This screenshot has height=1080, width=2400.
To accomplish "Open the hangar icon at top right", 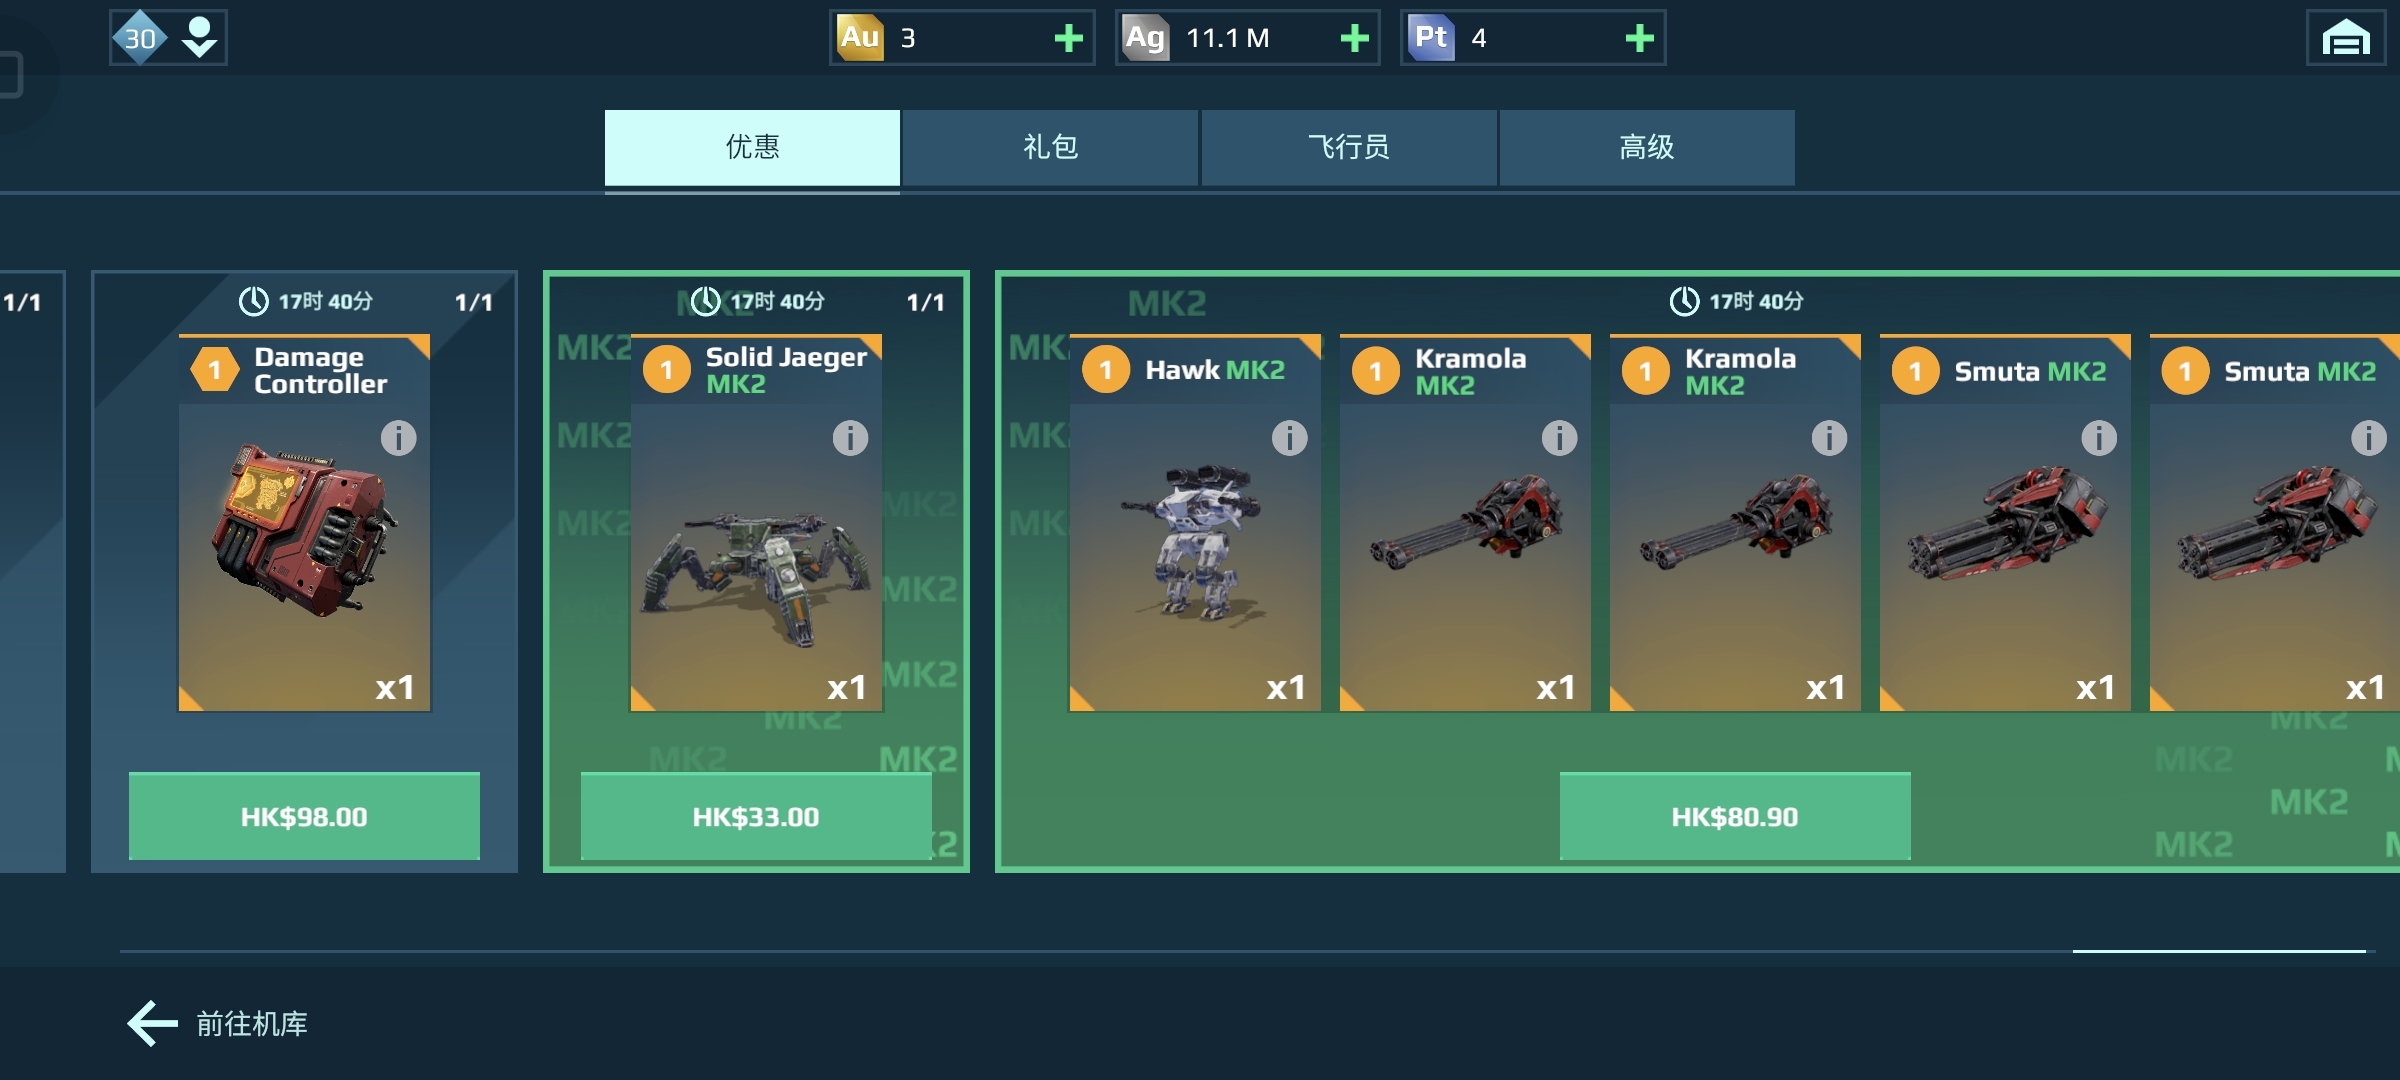I will [2346, 39].
